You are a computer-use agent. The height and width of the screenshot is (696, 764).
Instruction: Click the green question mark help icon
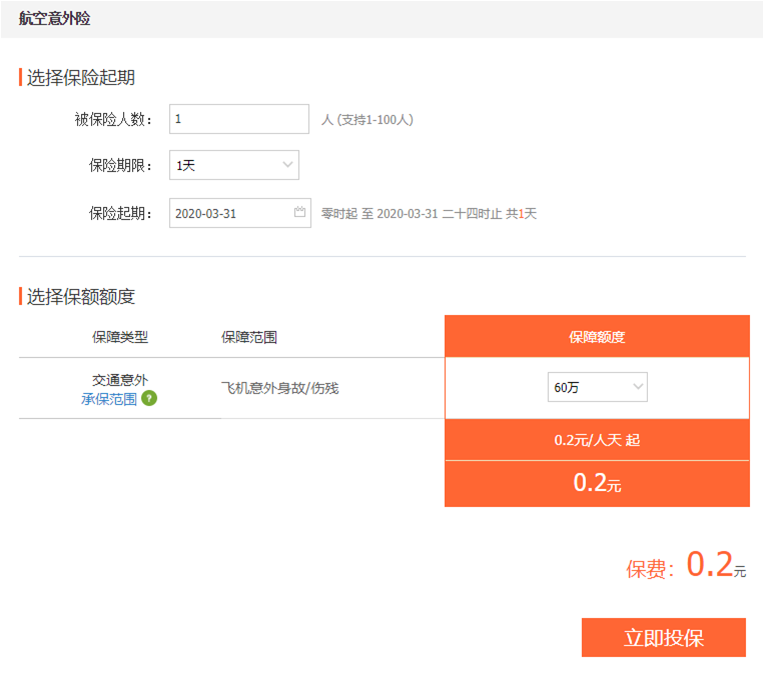pyautogui.click(x=149, y=398)
